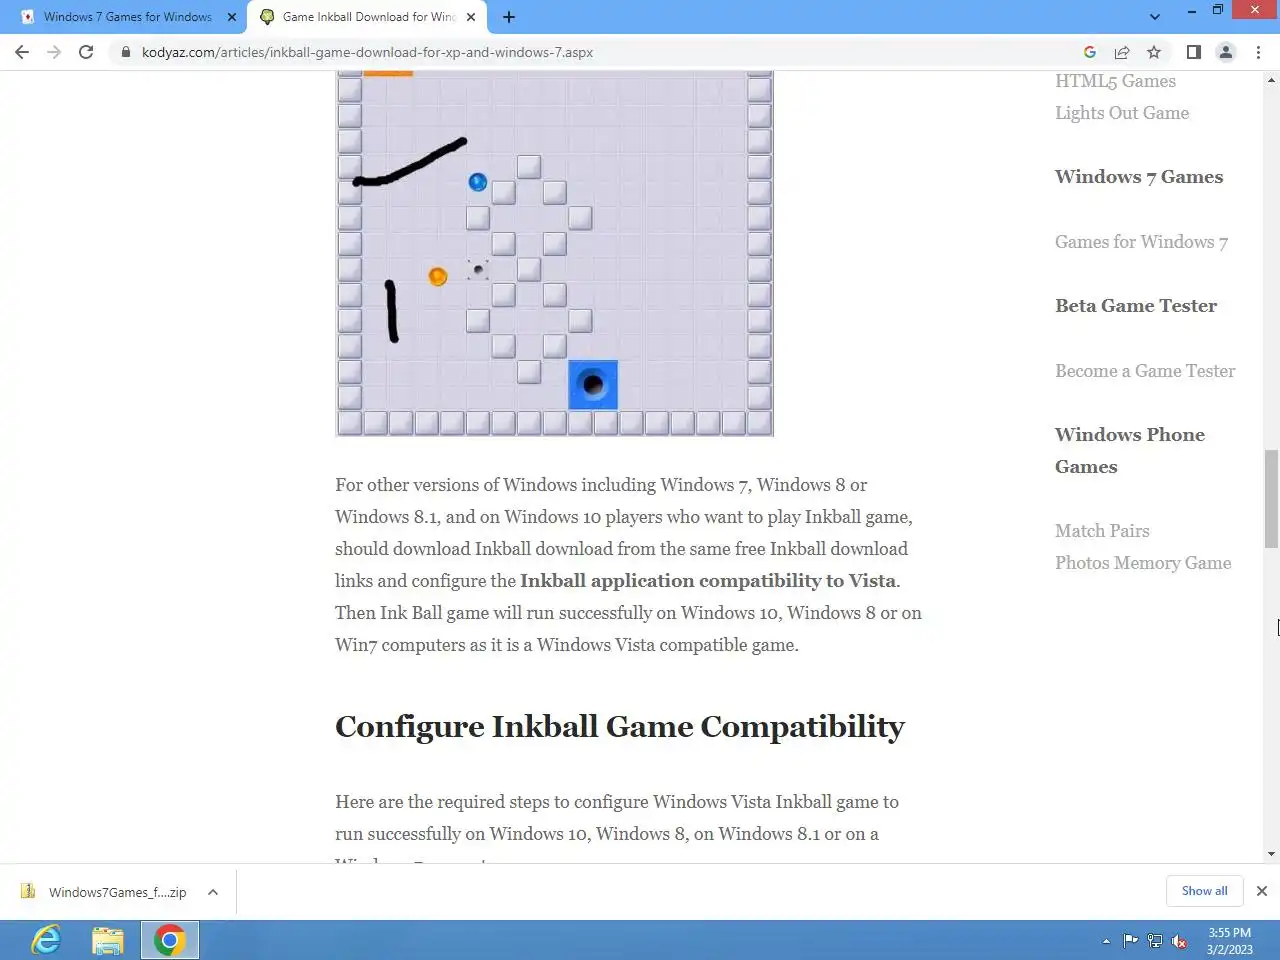Screen dimensions: 1280x960
Task: Click the blue hole in Inkball image
Action: click(x=593, y=385)
